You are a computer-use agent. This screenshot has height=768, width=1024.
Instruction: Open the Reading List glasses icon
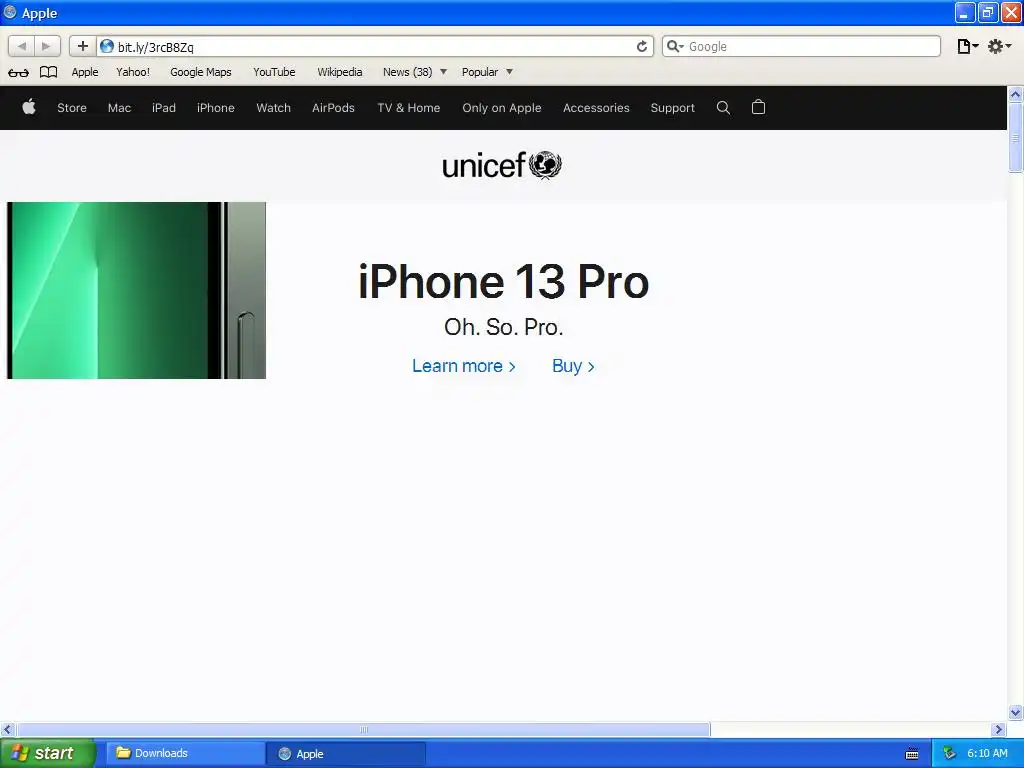click(x=18, y=72)
